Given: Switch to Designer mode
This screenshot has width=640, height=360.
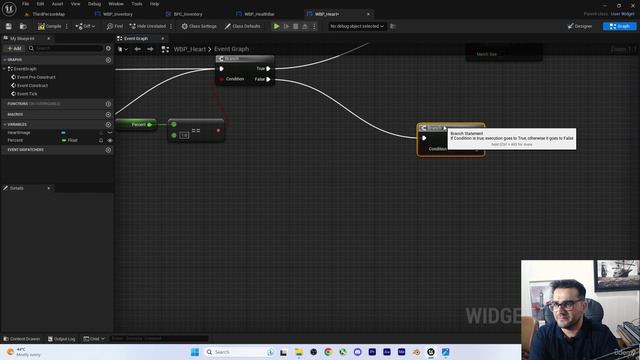Looking at the screenshot, I should [x=580, y=26].
